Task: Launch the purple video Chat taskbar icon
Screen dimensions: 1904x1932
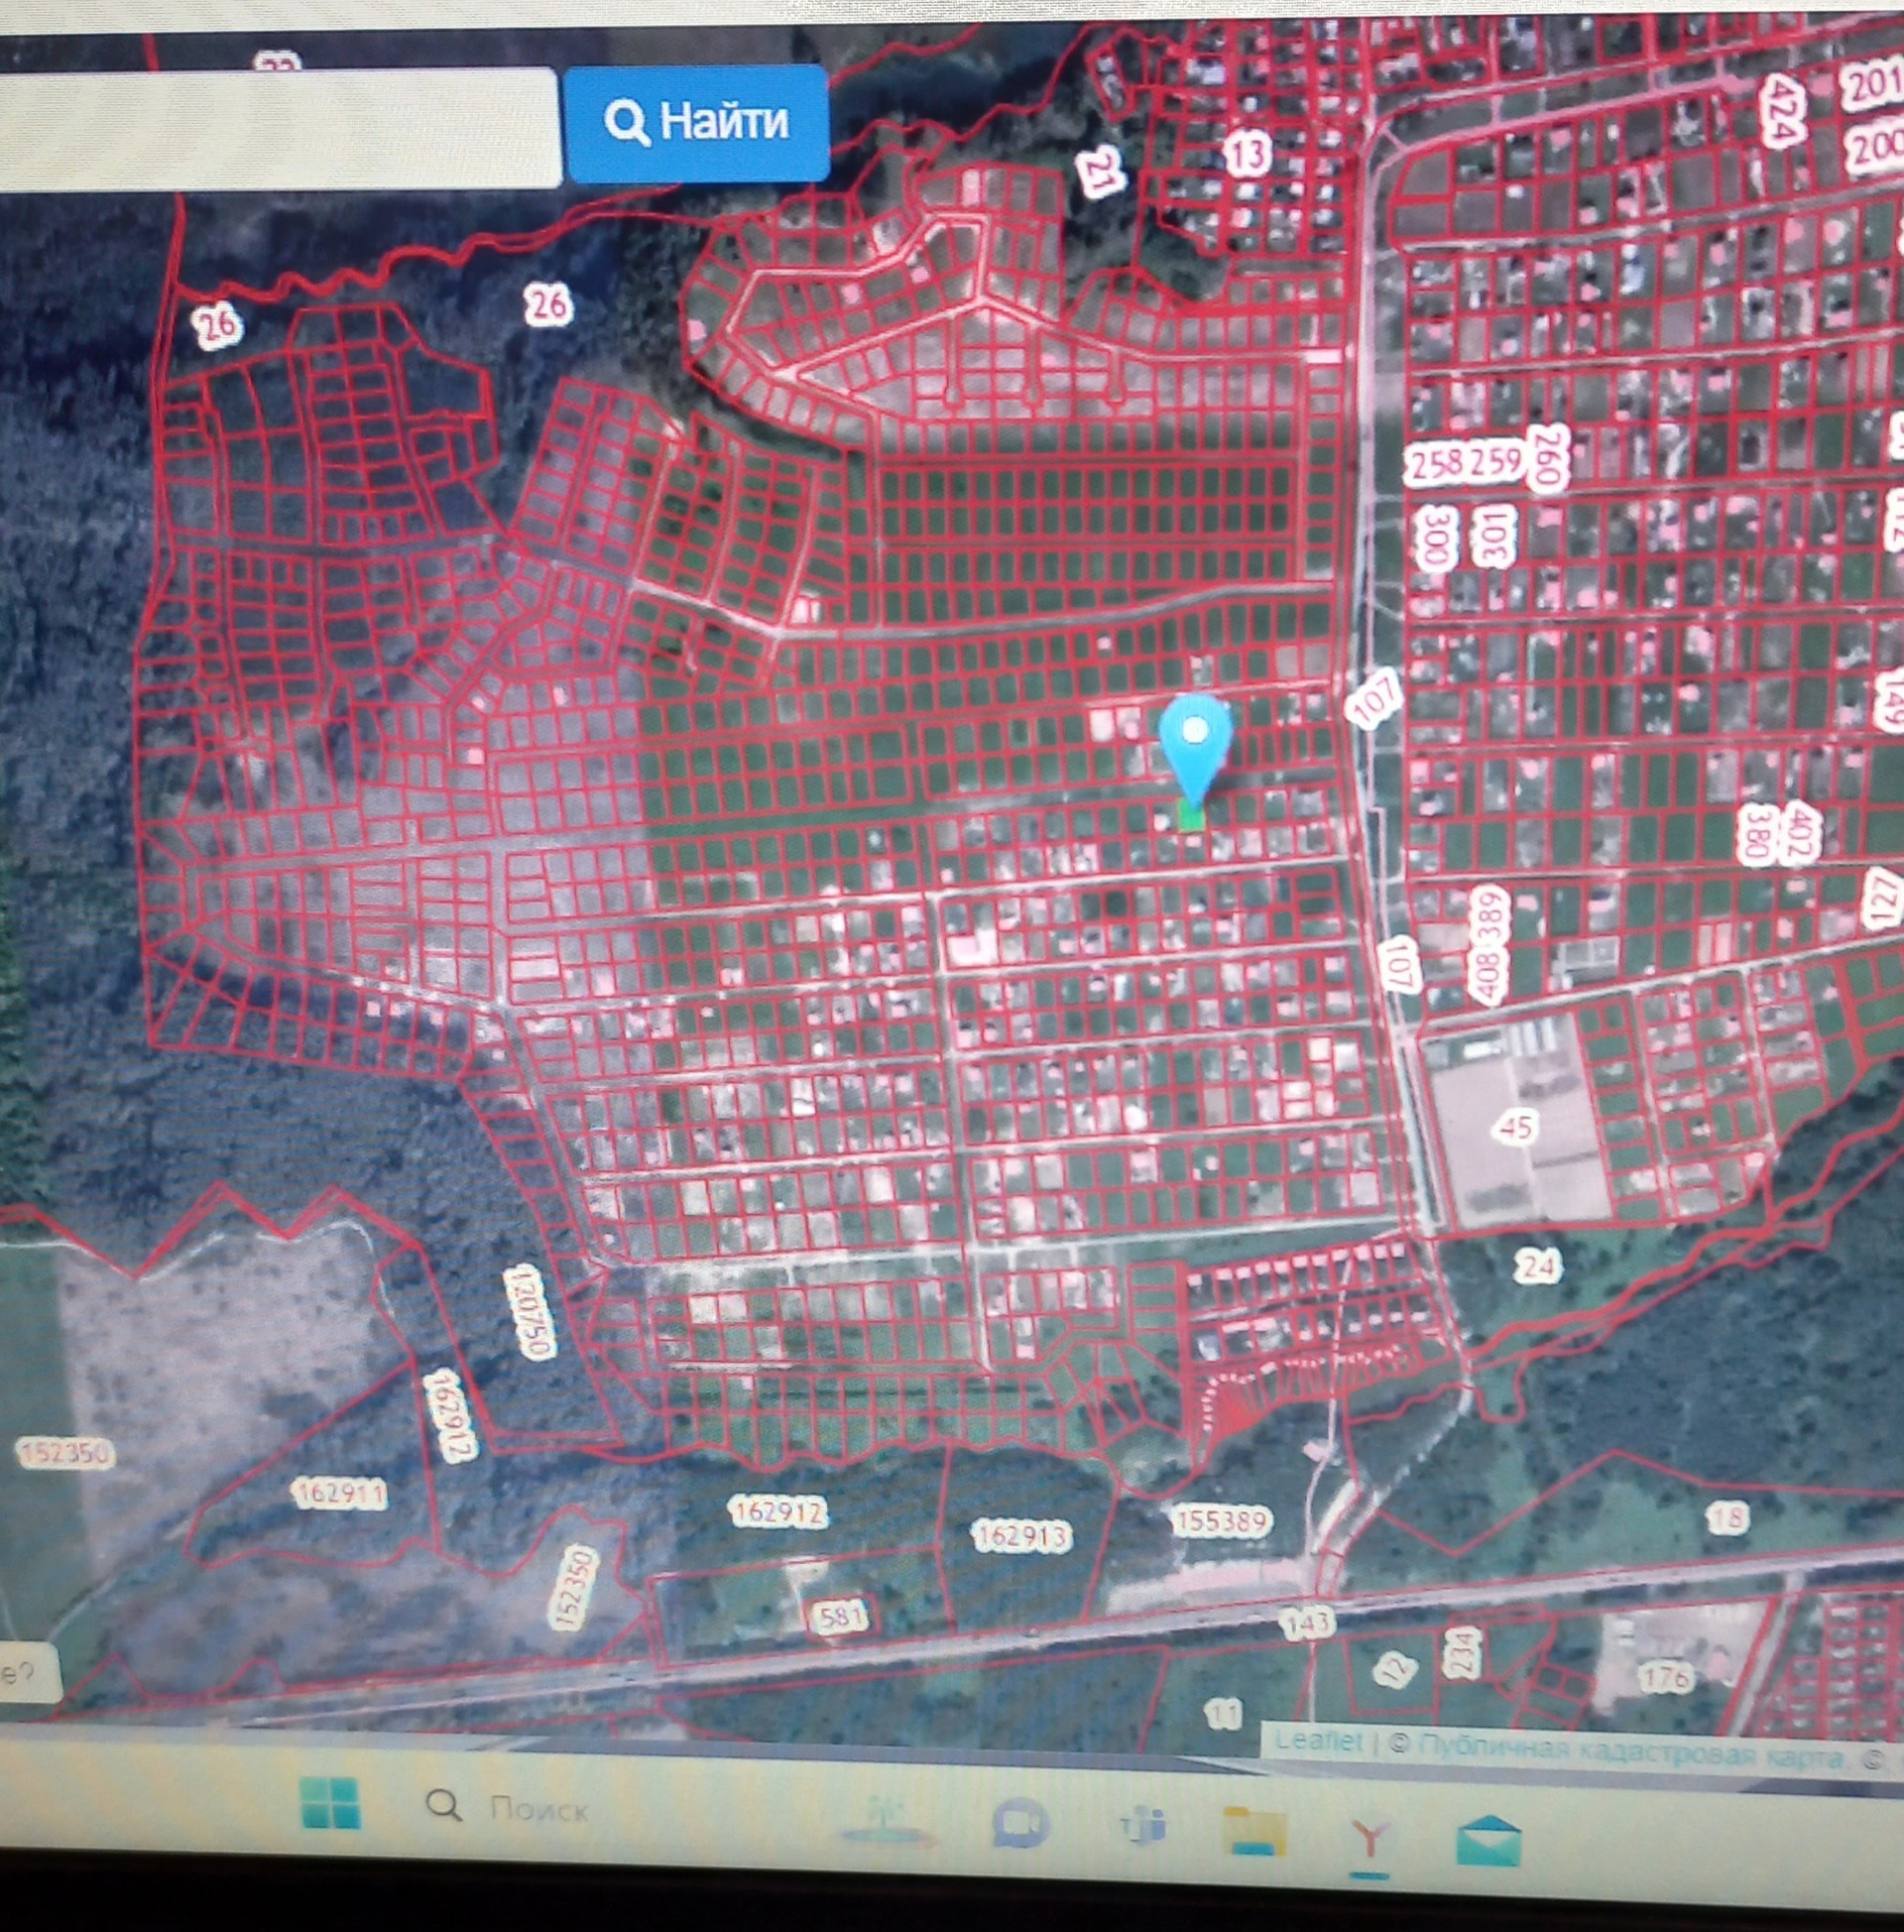Action: pos(1020,1825)
